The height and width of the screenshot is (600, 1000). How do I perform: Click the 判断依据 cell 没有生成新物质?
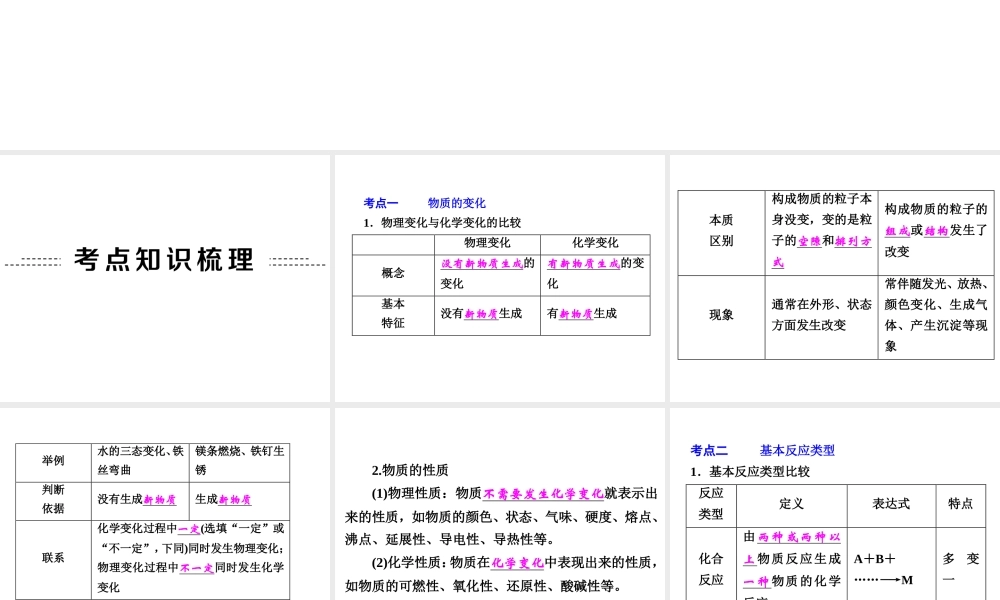point(140,501)
